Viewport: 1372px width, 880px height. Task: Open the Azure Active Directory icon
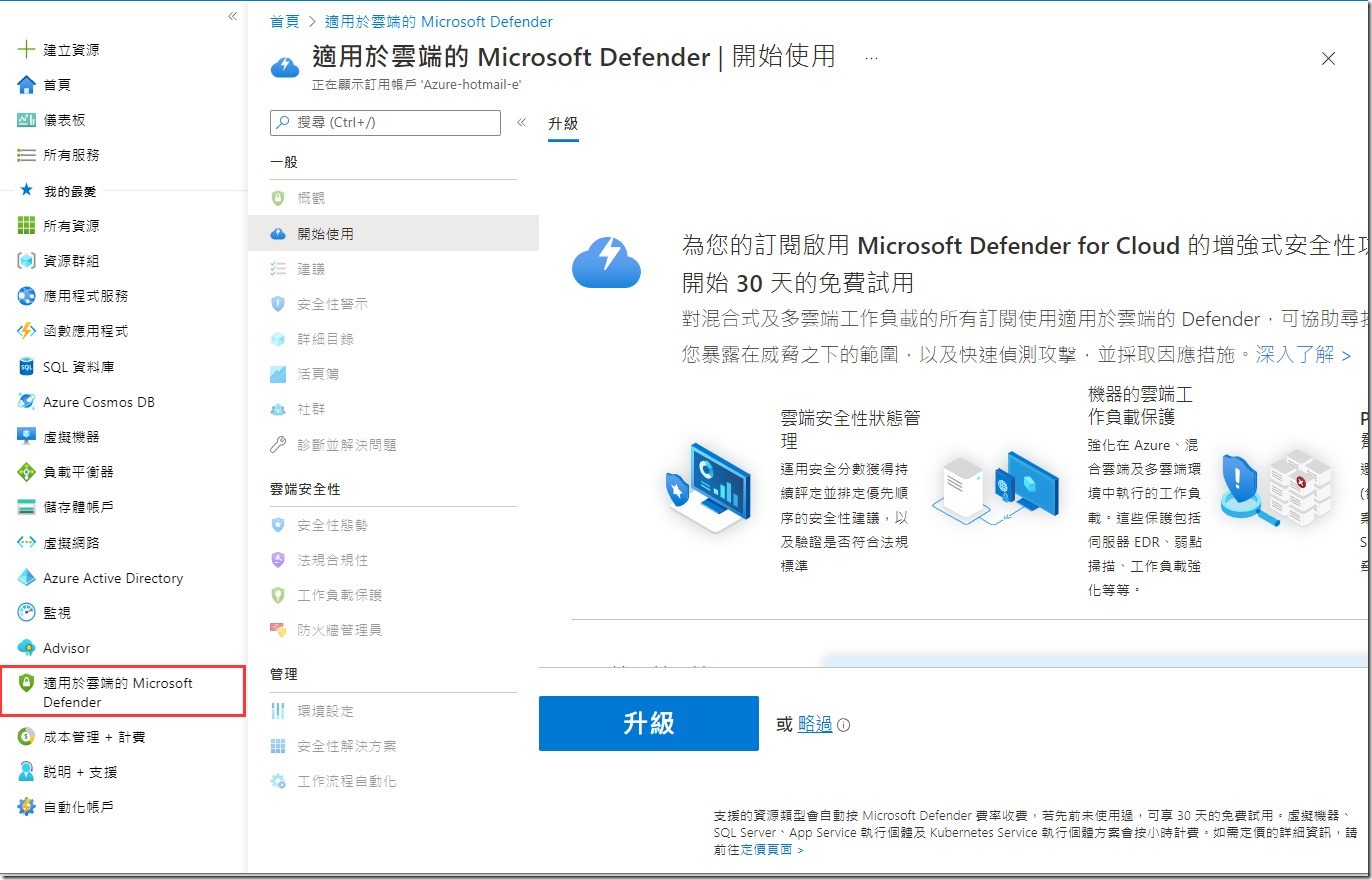click(x=27, y=578)
